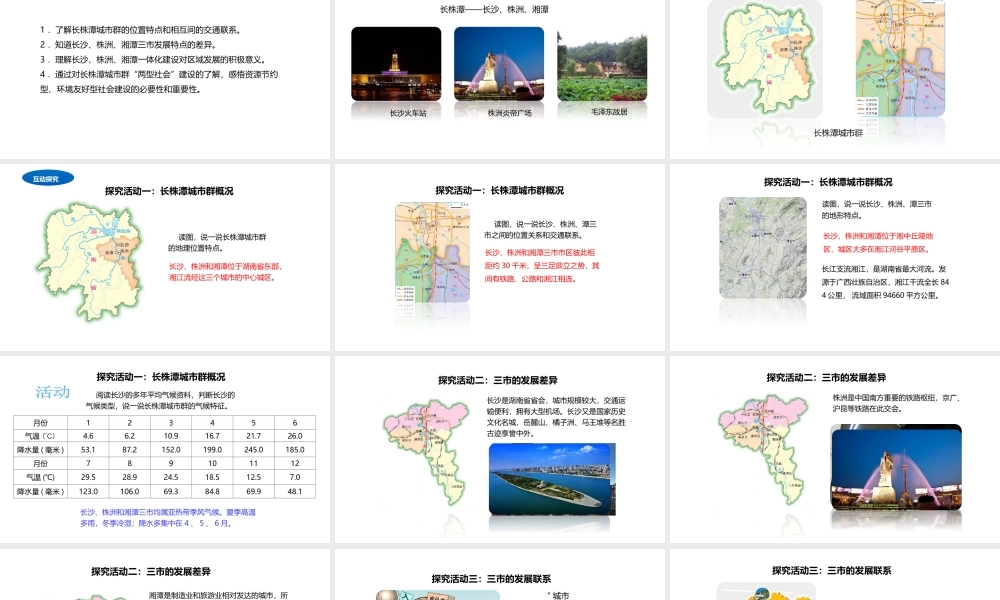Image resolution: width=1000 pixels, height=600 pixels.
Task: Click the blue conclusion 均属亚热带季风气候
Action: coord(168,518)
